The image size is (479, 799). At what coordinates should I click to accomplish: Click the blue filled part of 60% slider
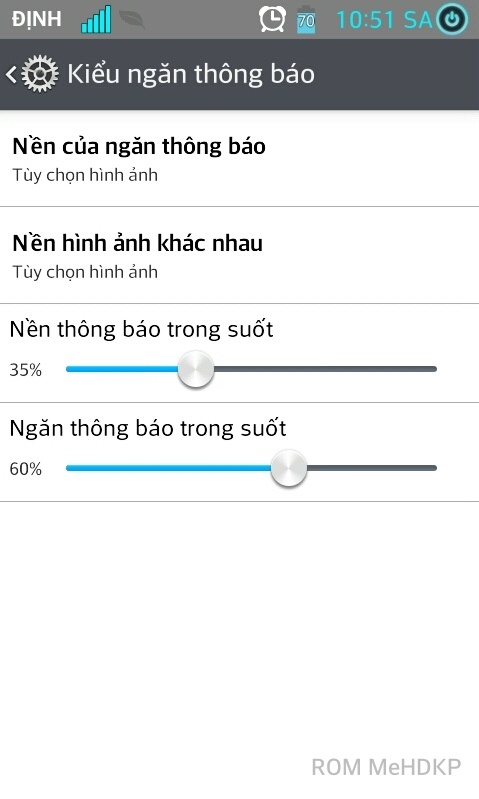(168, 468)
